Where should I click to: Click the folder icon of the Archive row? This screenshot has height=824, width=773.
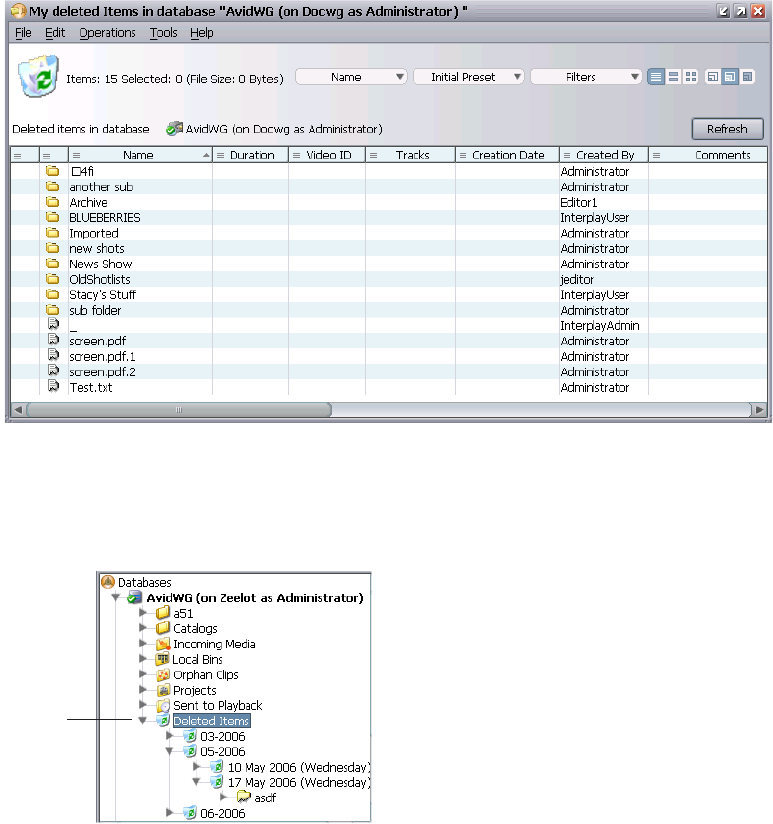coord(53,202)
